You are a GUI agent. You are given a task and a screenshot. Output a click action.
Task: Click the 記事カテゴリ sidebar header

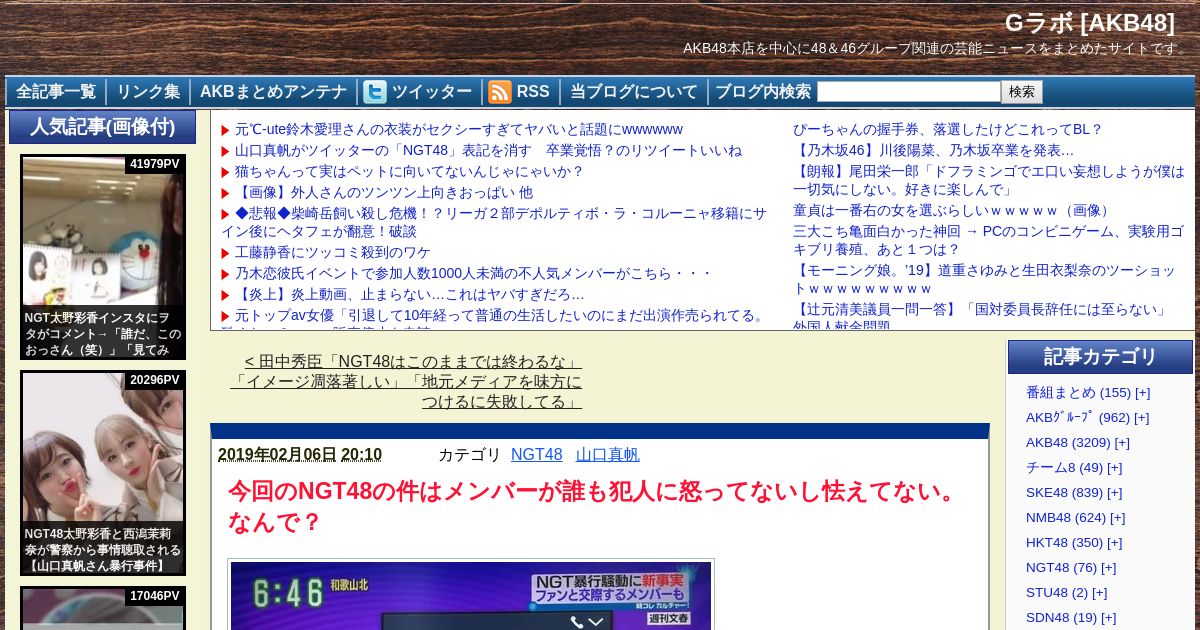pos(1100,357)
